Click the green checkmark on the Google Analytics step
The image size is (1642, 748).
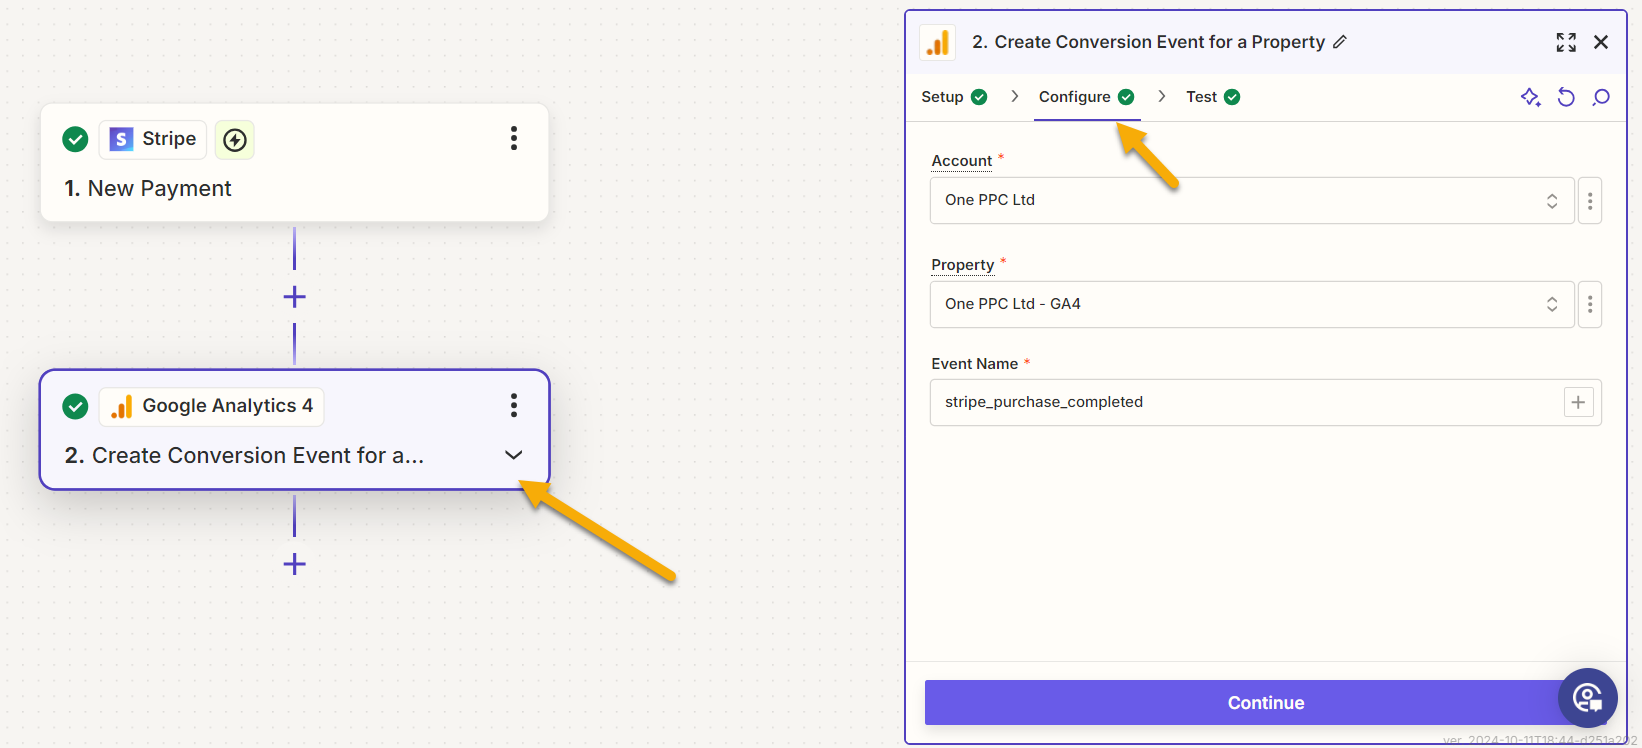[75, 406]
